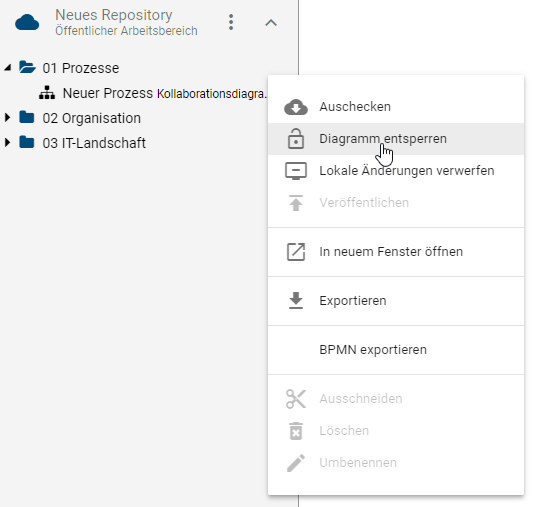Click the scissors cut icon
Image resolution: width=534 pixels, height=507 pixels.
296,399
